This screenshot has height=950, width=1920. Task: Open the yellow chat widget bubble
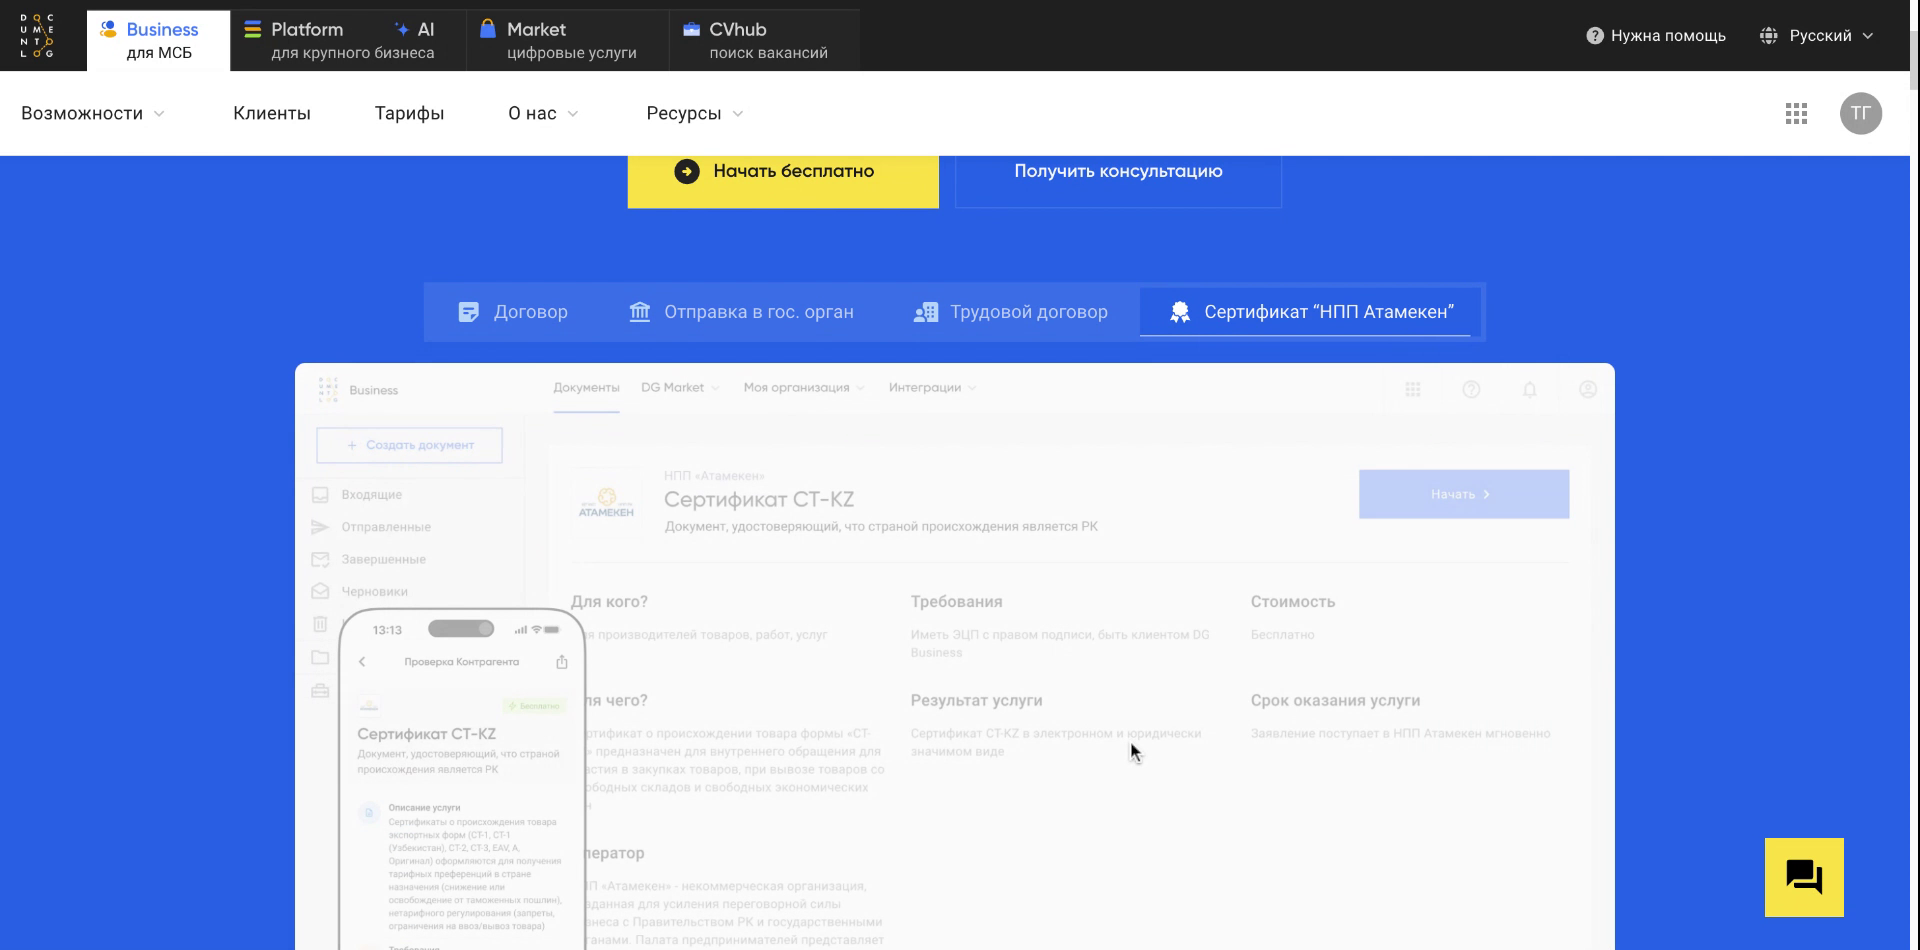point(1804,877)
